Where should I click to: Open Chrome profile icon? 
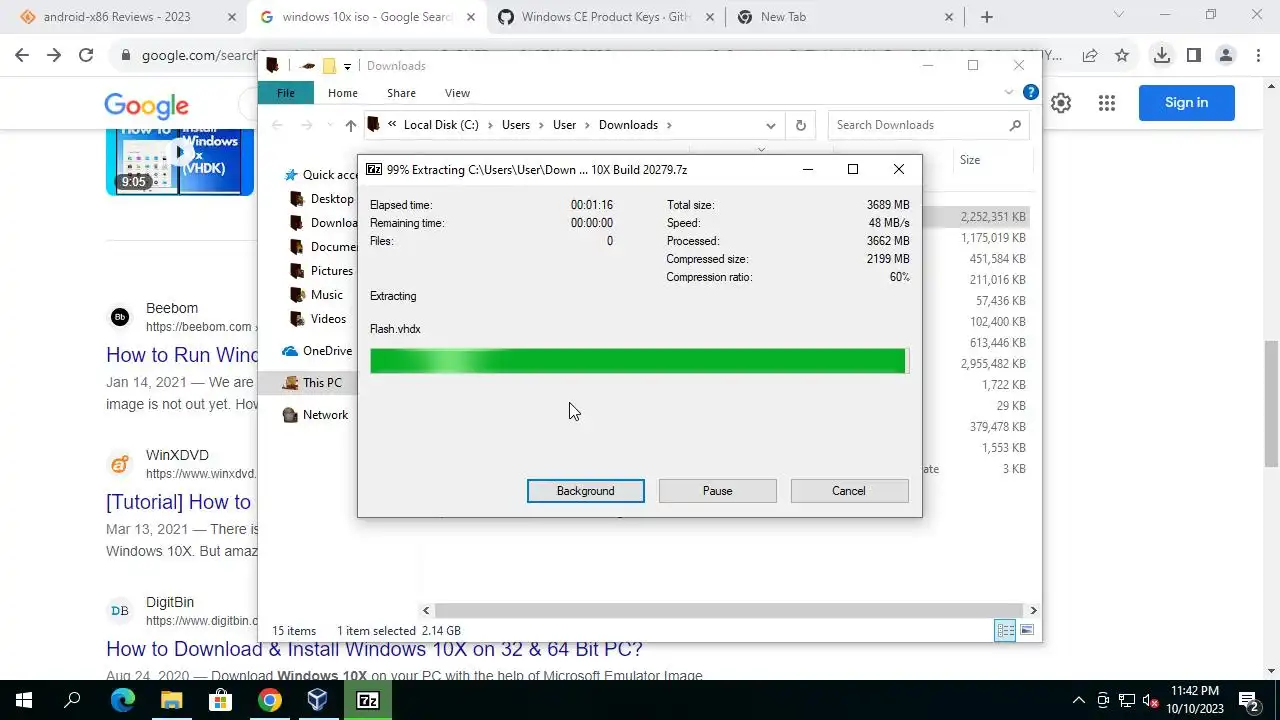pos(1226,56)
